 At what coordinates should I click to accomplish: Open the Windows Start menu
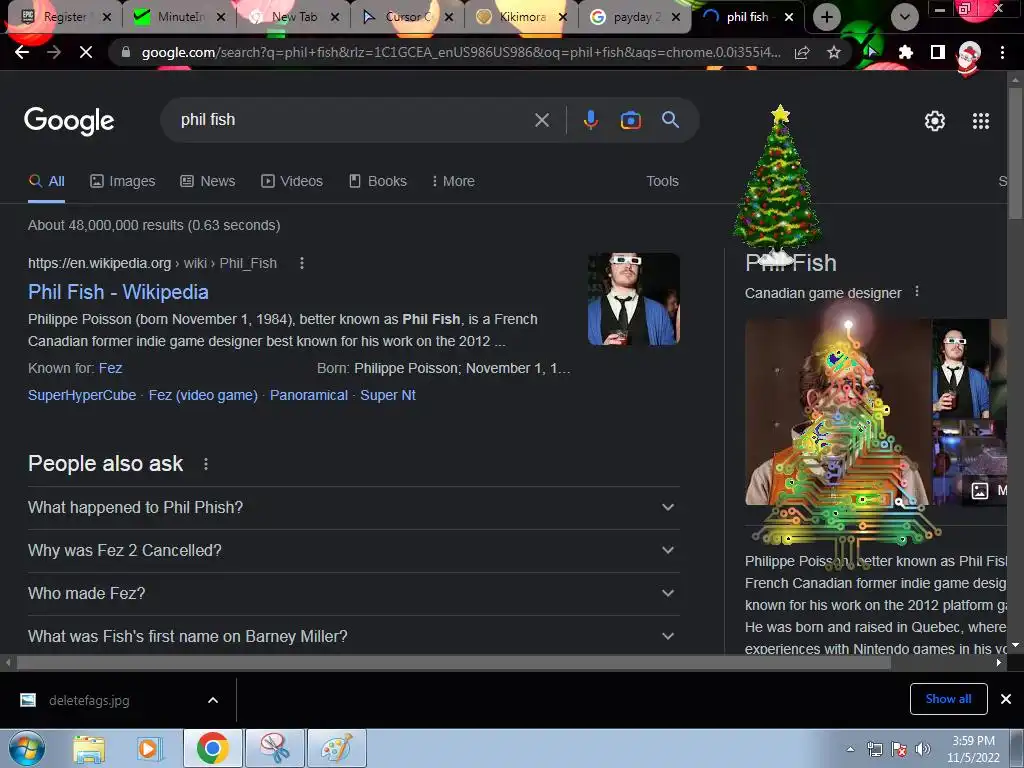pyautogui.click(x=27, y=748)
